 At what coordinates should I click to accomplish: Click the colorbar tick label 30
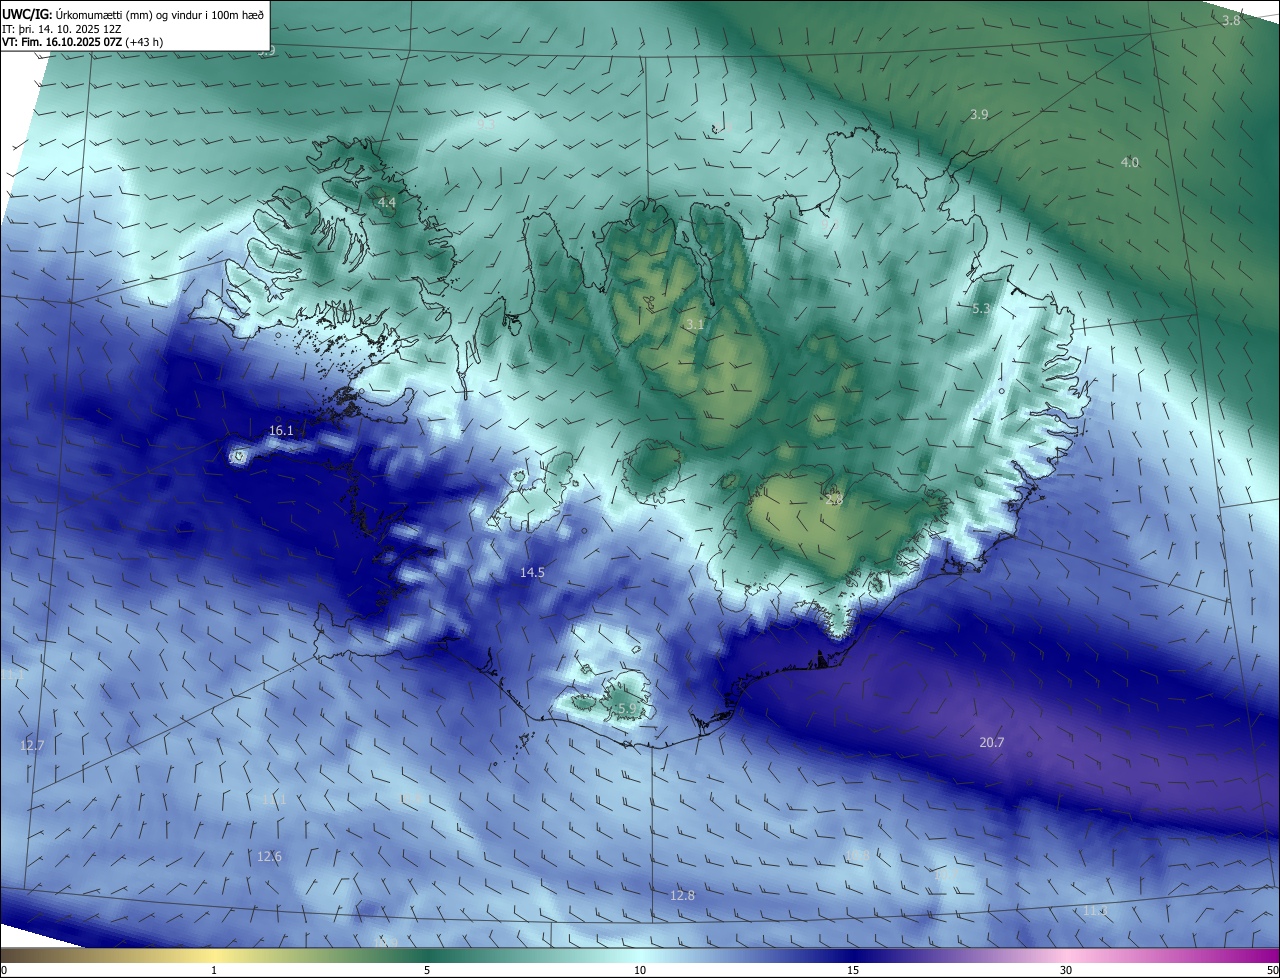[x=1066, y=970]
